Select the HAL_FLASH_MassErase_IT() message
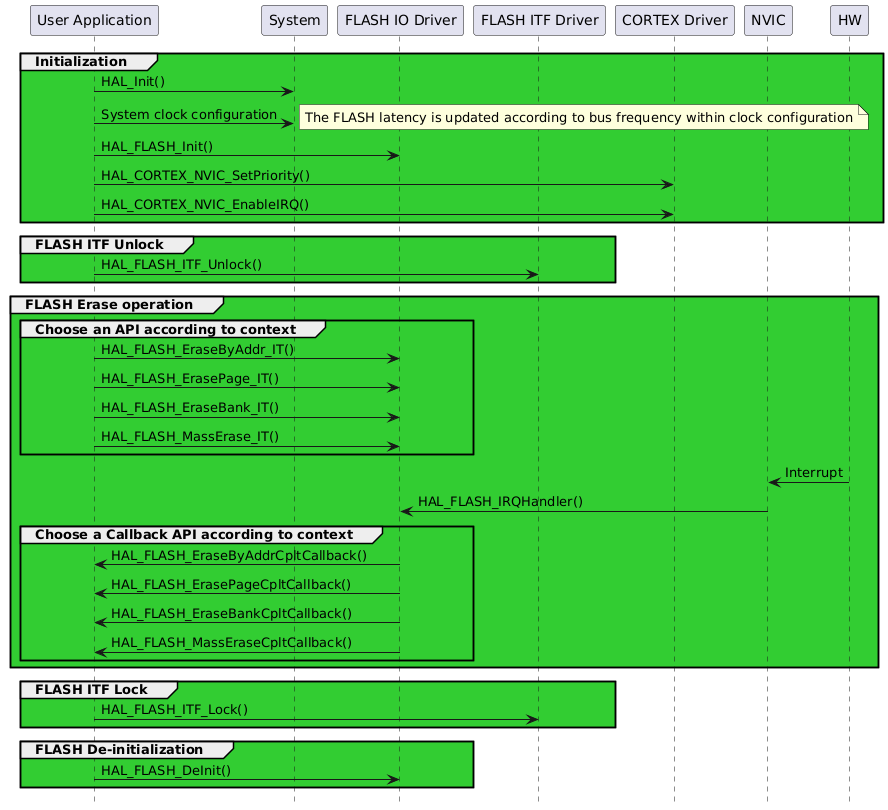The width and height of the screenshot is (888, 810). click(190, 437)
